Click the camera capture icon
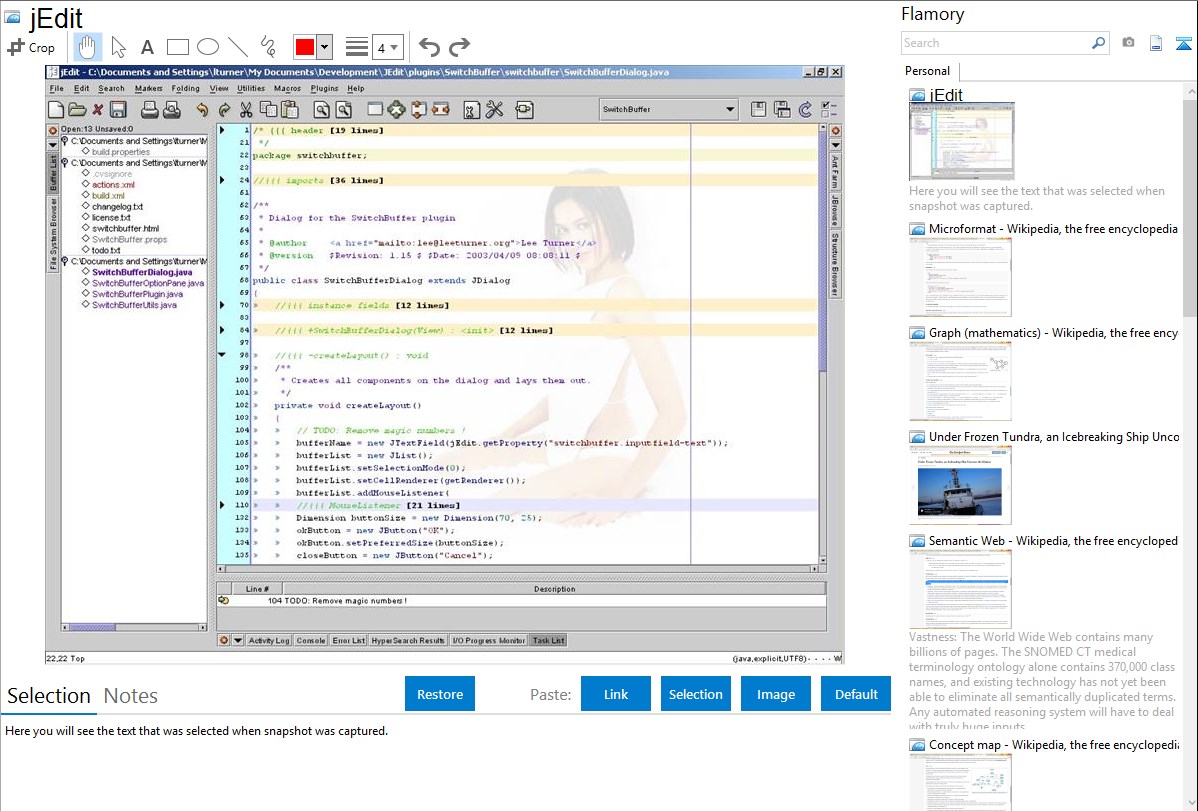 point(1128,43)
